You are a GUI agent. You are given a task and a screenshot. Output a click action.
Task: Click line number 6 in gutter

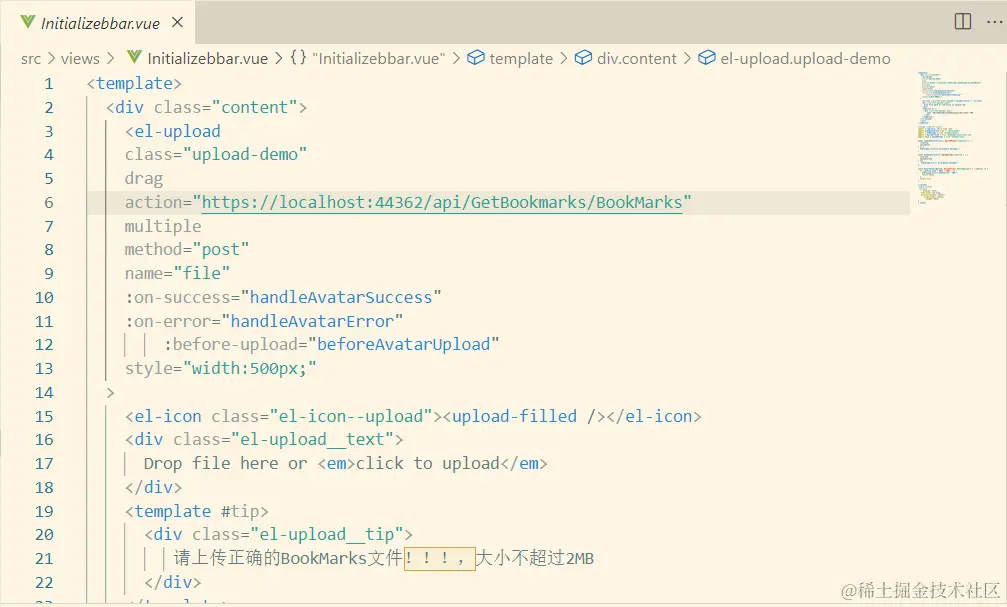click(x=49, y=203)
